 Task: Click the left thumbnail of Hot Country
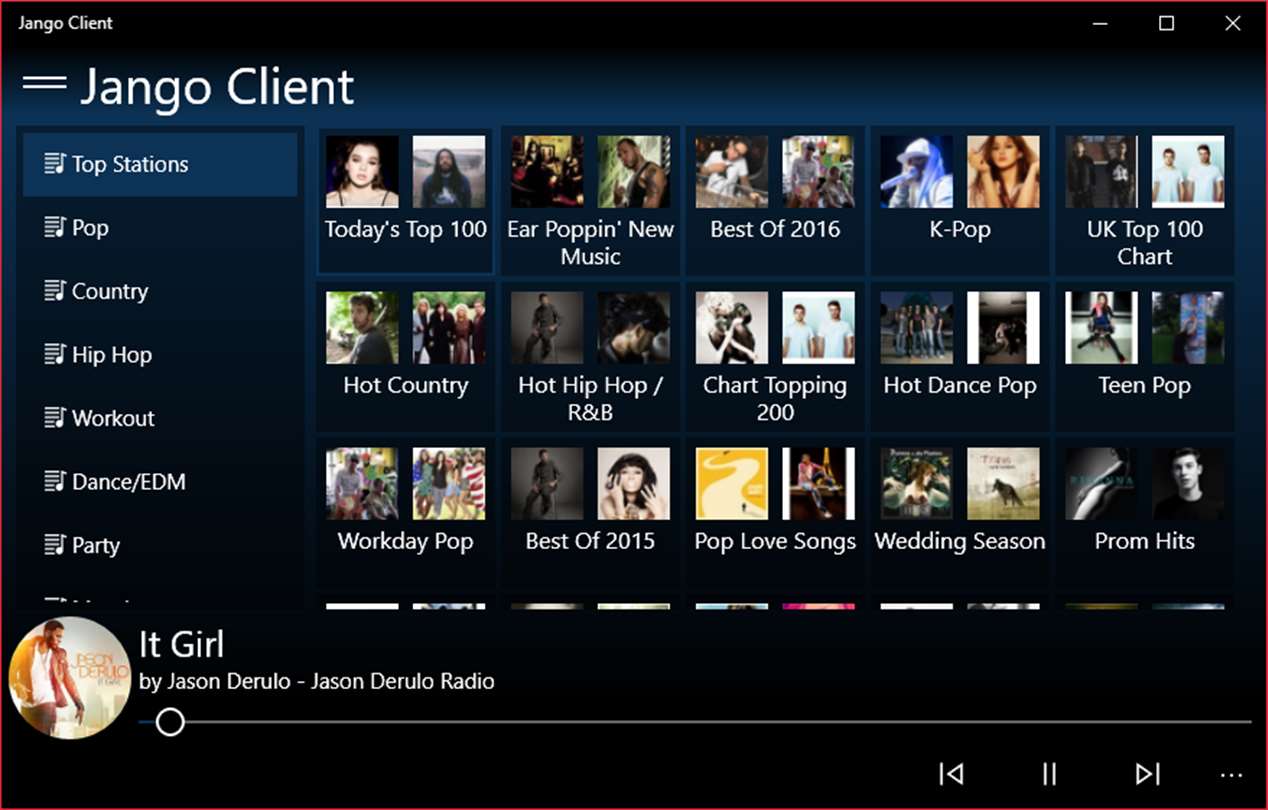point(362,328)
